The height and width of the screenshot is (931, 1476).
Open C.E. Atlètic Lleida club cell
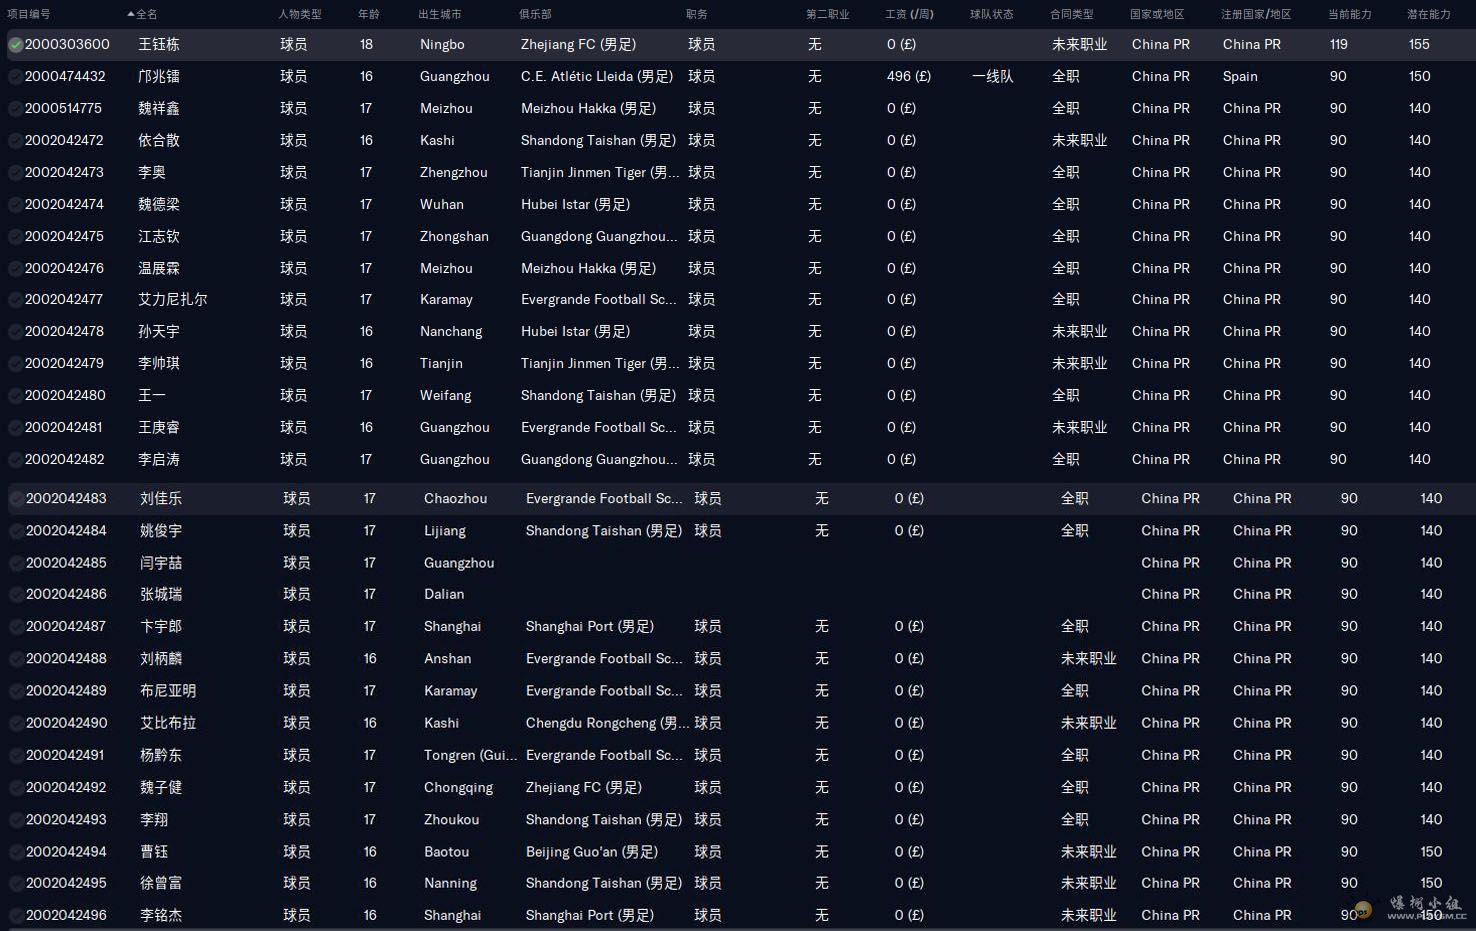coord(596,77)
